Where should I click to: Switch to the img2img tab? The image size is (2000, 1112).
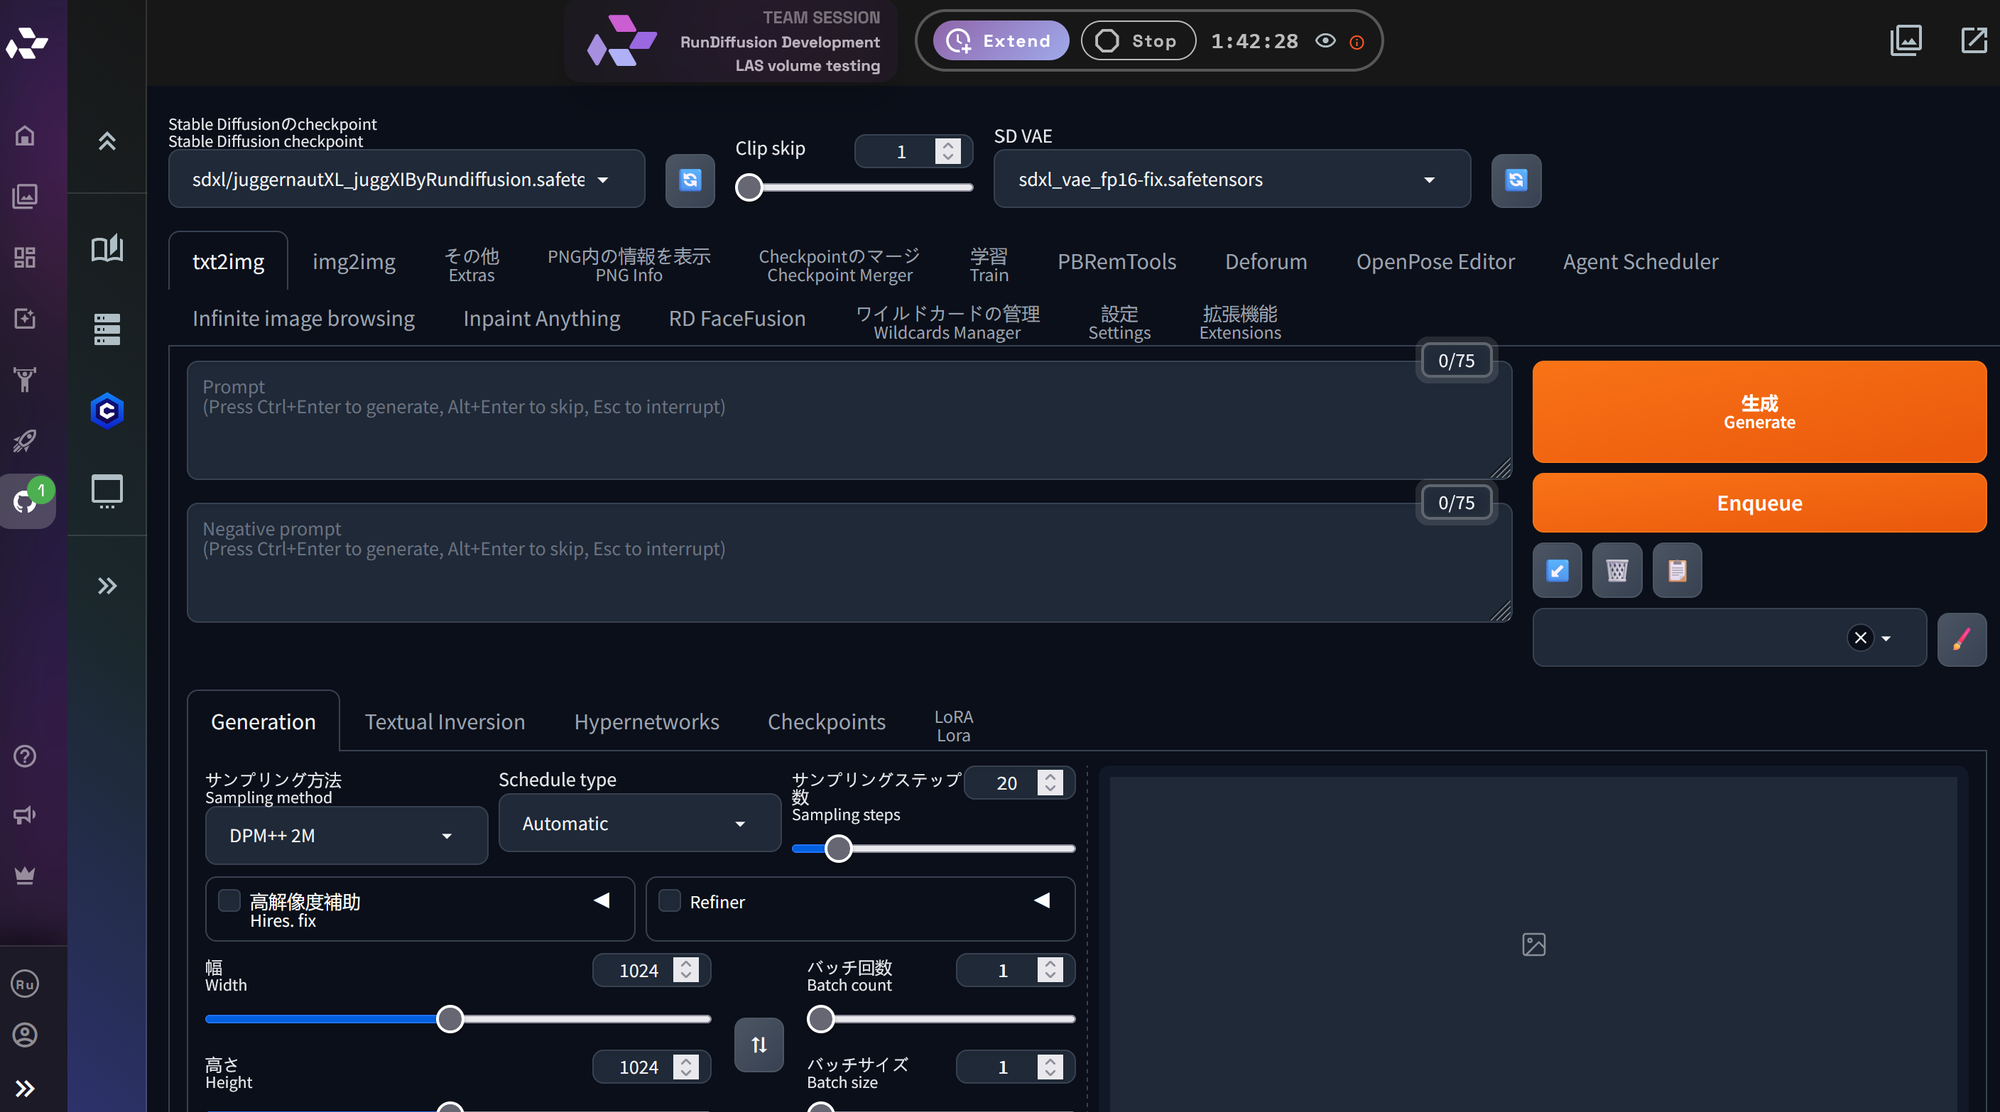(x=354, y=262)
